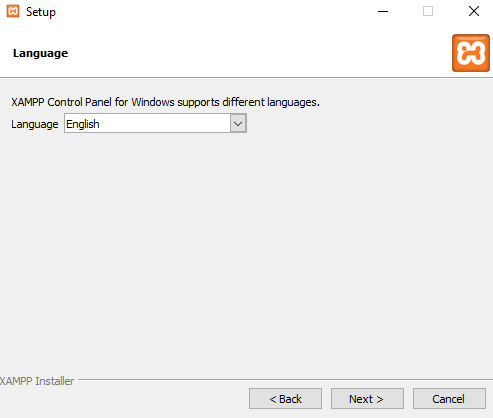
Task: Click the grayed-out maximize button
Action: point(428,11)
